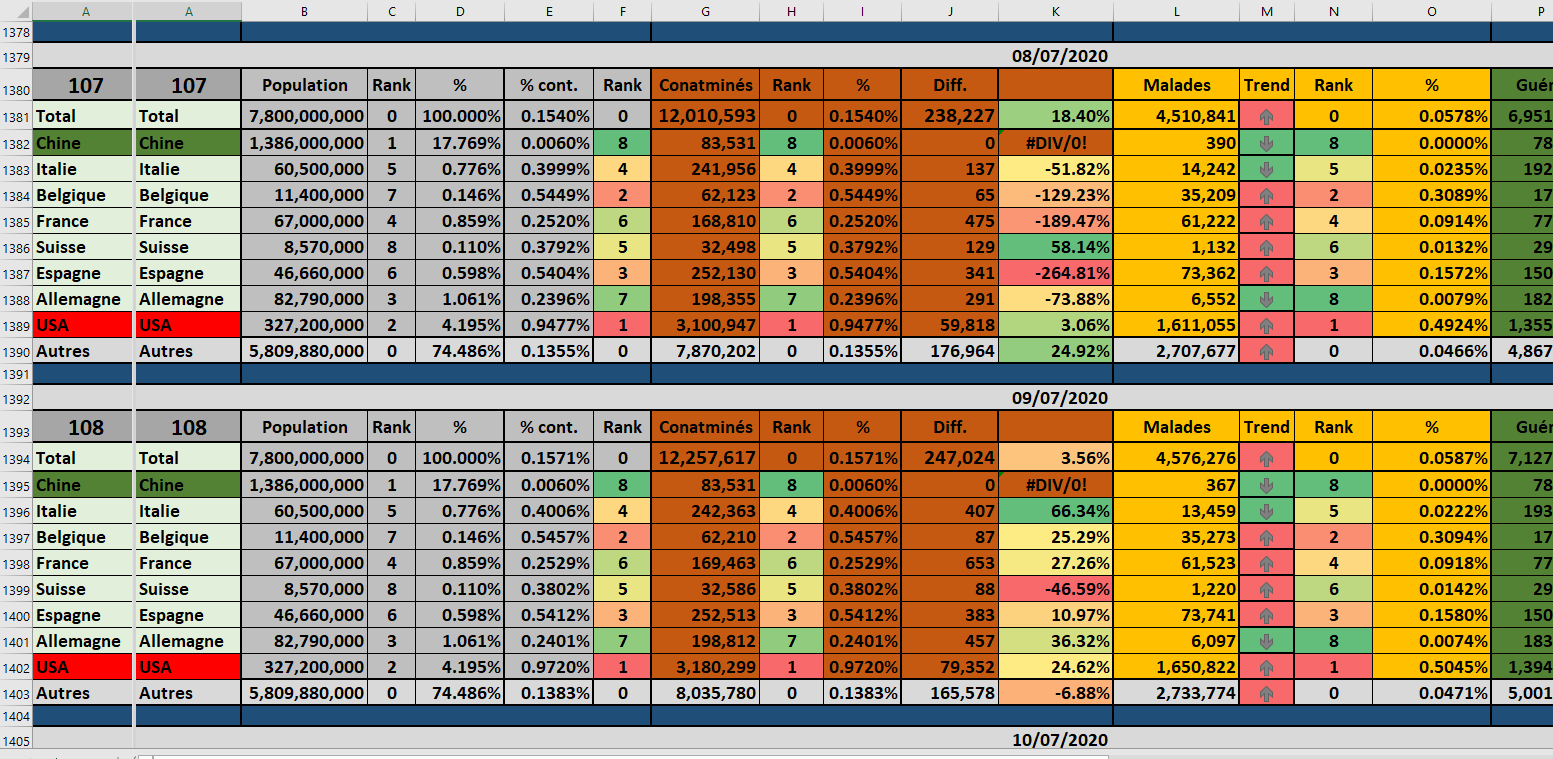1553x759 pixels.
Task: Select cell containing 3,180,299
Action: pos(705,667)
